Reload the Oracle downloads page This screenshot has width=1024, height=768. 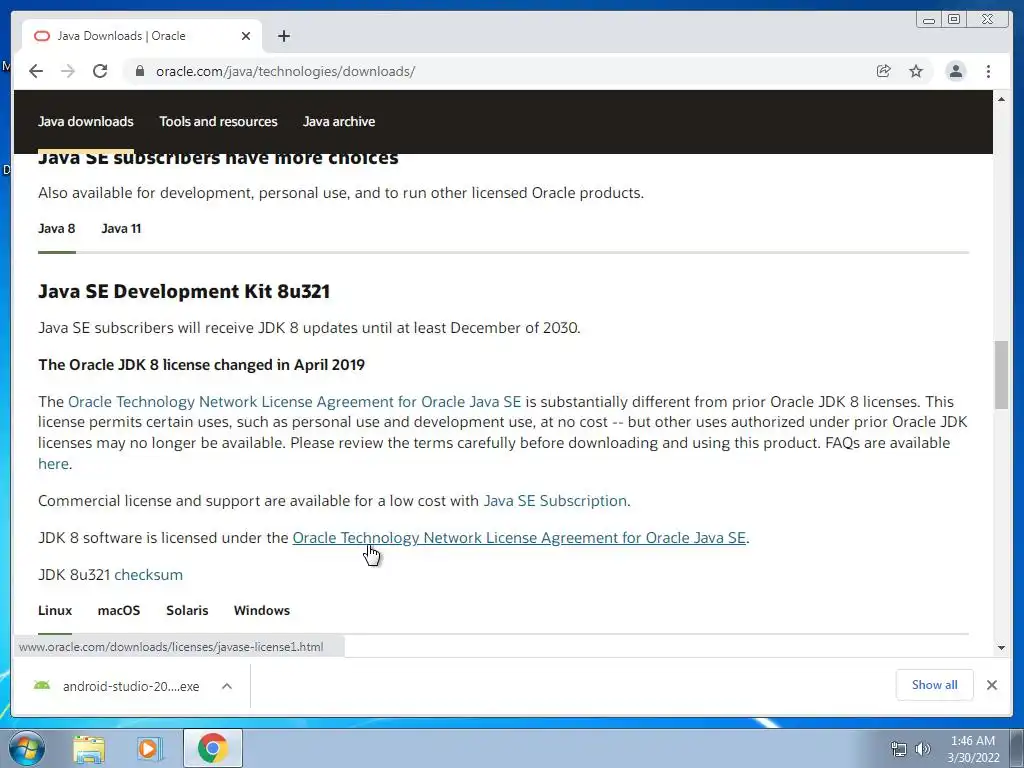tap(100, 71)
